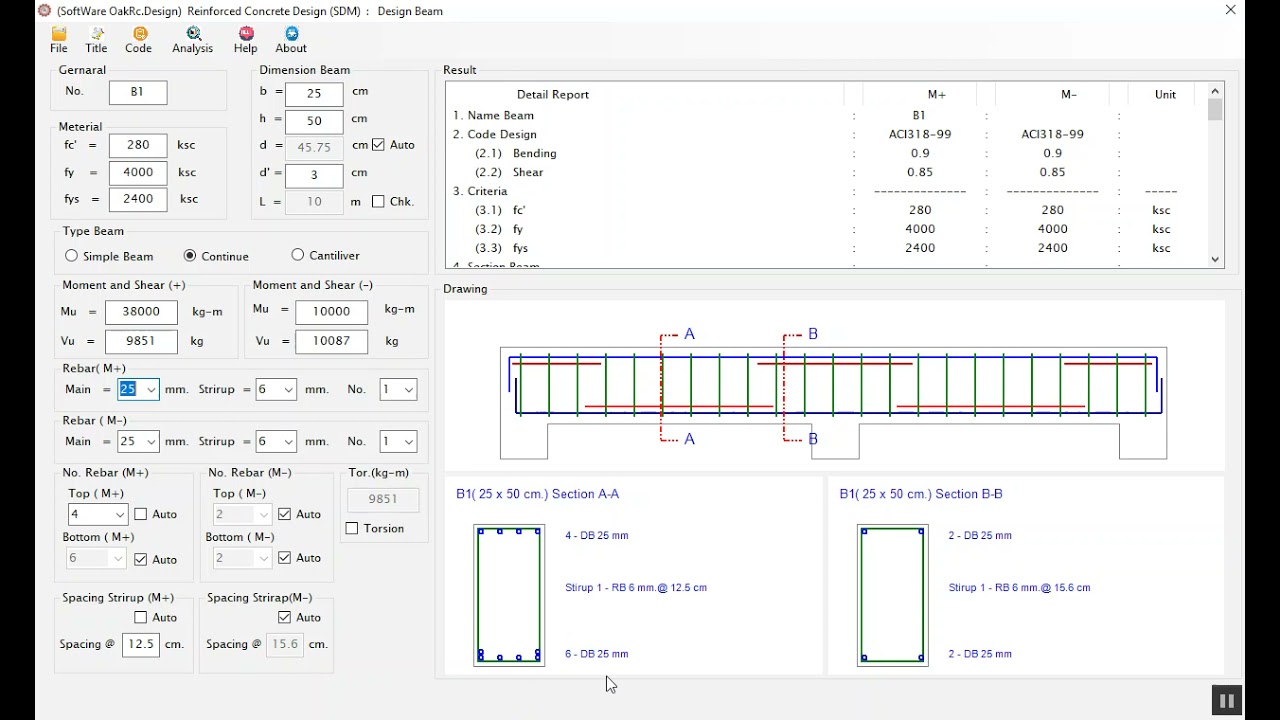
Task: Toggle Auto for Bottom (M+) rebar
Action: tap(141, 559)
